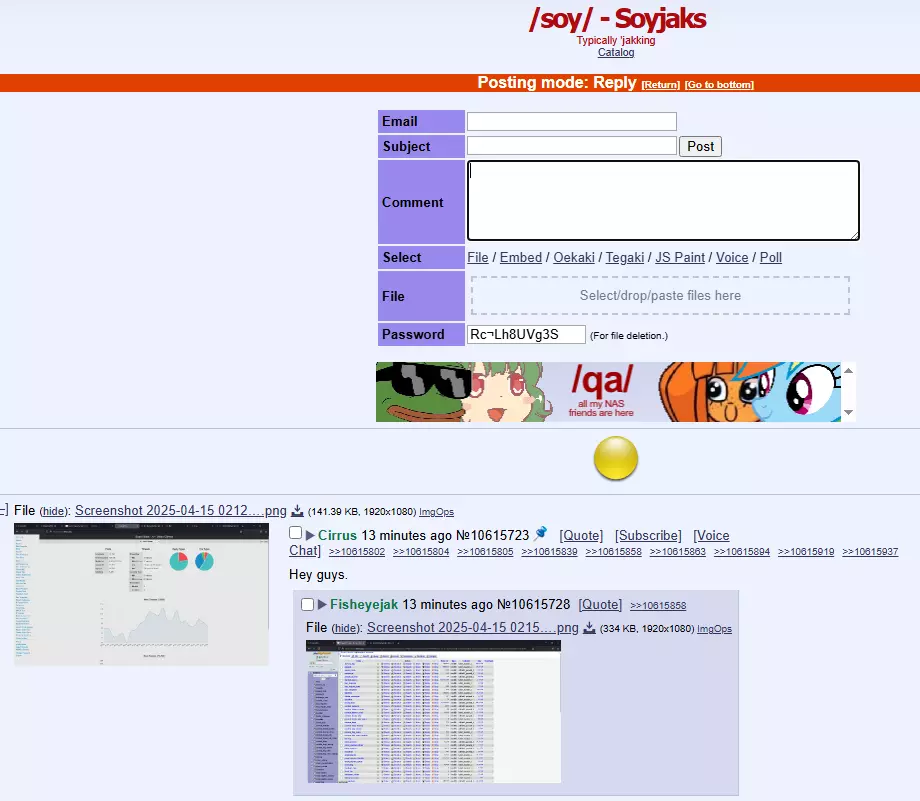This screenshot has width=920, height=801.
Task: Expand post menu triangle beside Fisheyejak
Action: click(322, 605)
